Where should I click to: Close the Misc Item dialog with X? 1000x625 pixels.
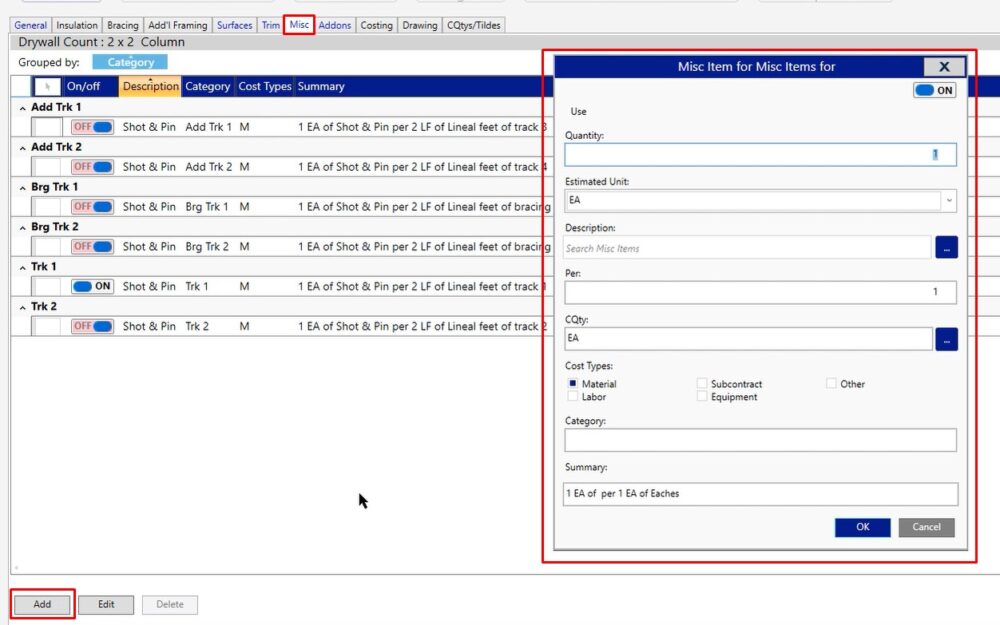point(943,67)
